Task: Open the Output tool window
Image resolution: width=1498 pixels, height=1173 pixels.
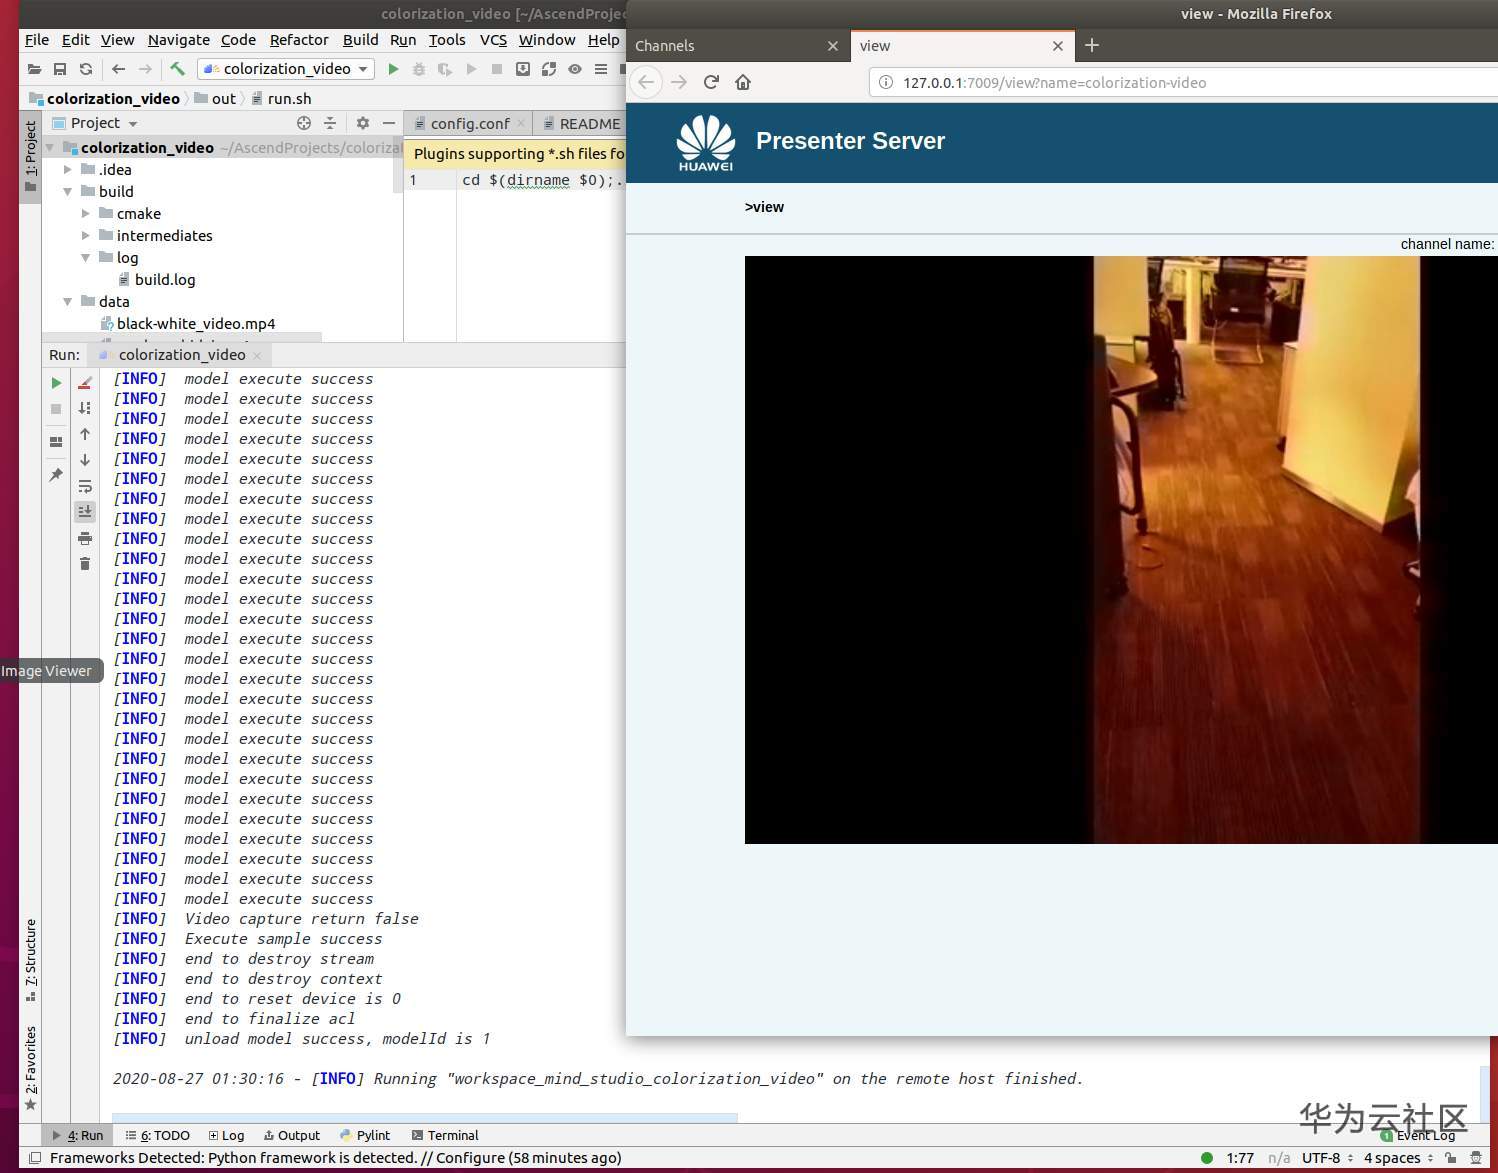Action: 292,1135
